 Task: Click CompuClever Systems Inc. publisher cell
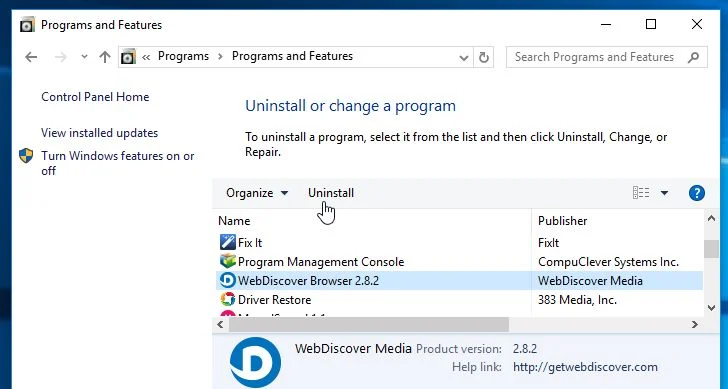pyautogui.click(x=608, y=262)
